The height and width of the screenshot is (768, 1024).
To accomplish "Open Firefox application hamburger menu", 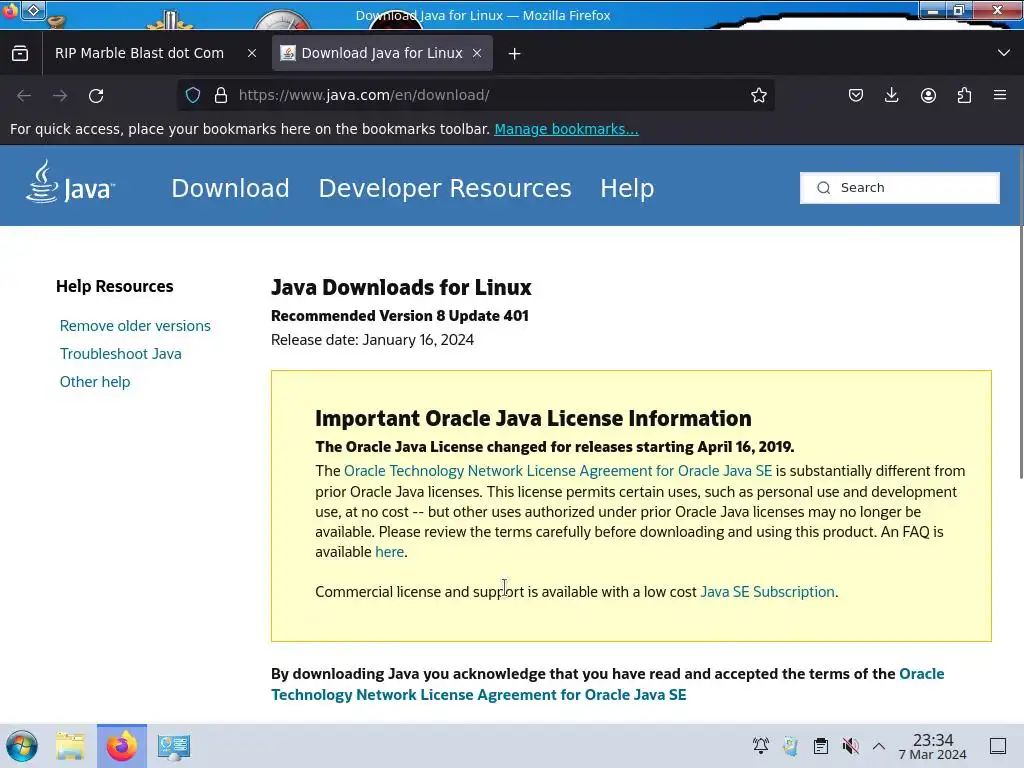I will (1000, 95).
